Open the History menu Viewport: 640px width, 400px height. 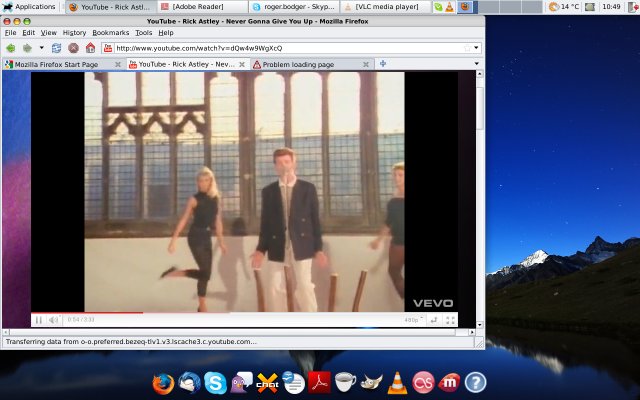pos(74,33)
